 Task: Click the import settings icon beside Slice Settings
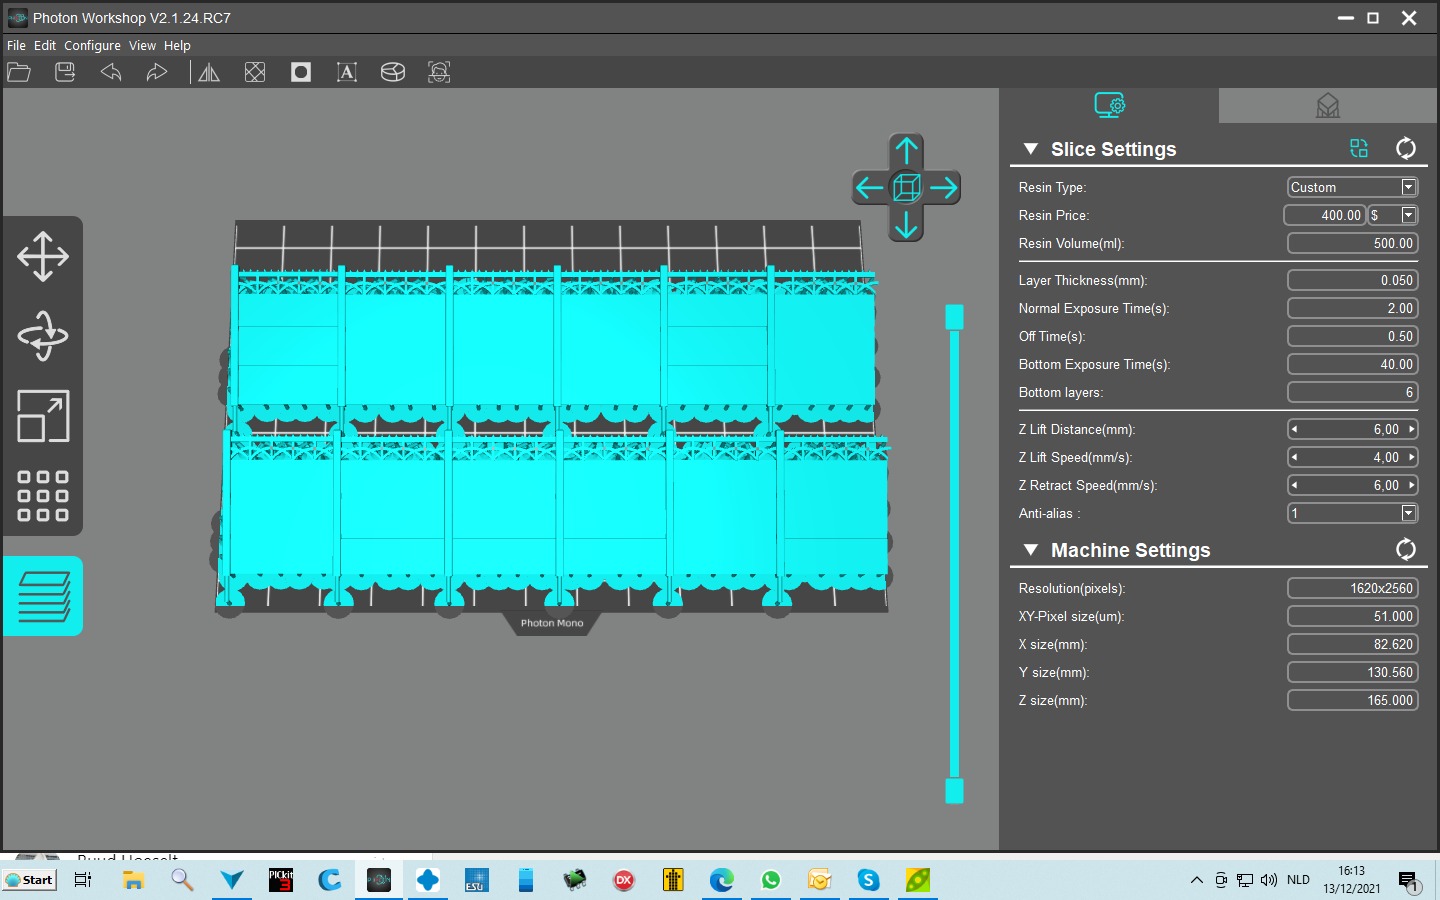(1359, 149)
